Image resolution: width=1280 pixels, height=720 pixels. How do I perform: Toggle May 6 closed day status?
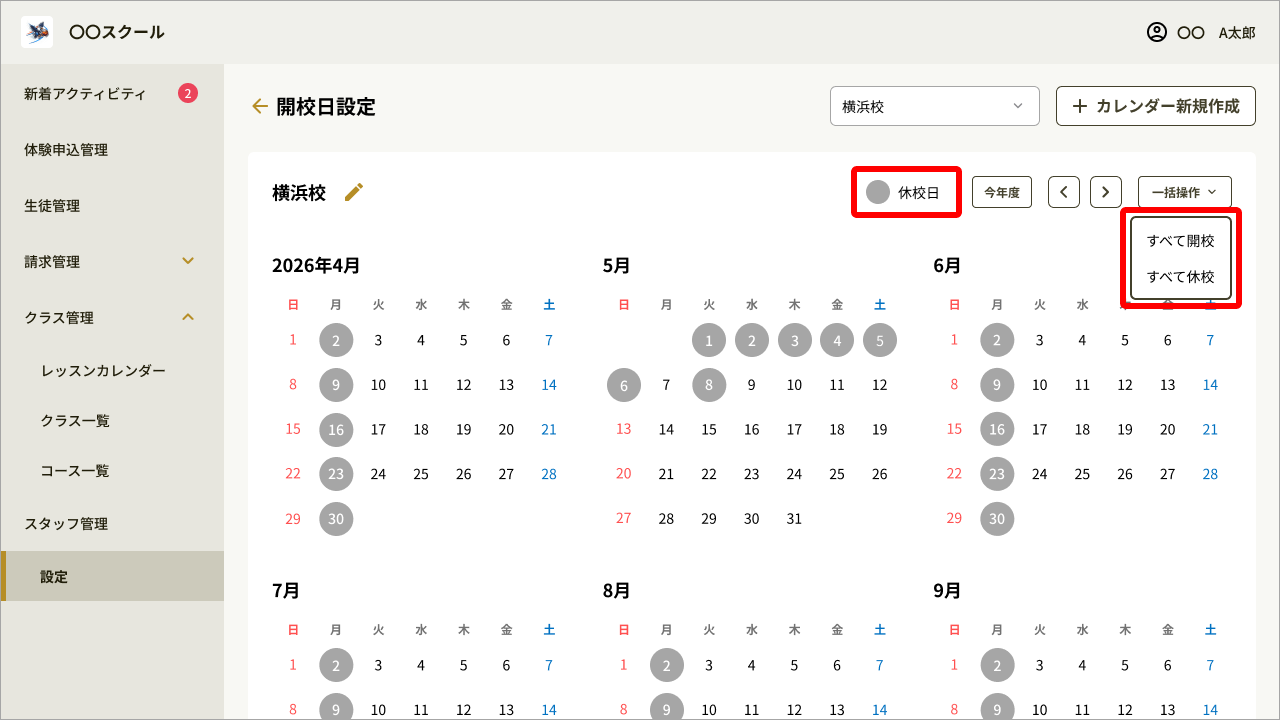(x=624, y=385)
